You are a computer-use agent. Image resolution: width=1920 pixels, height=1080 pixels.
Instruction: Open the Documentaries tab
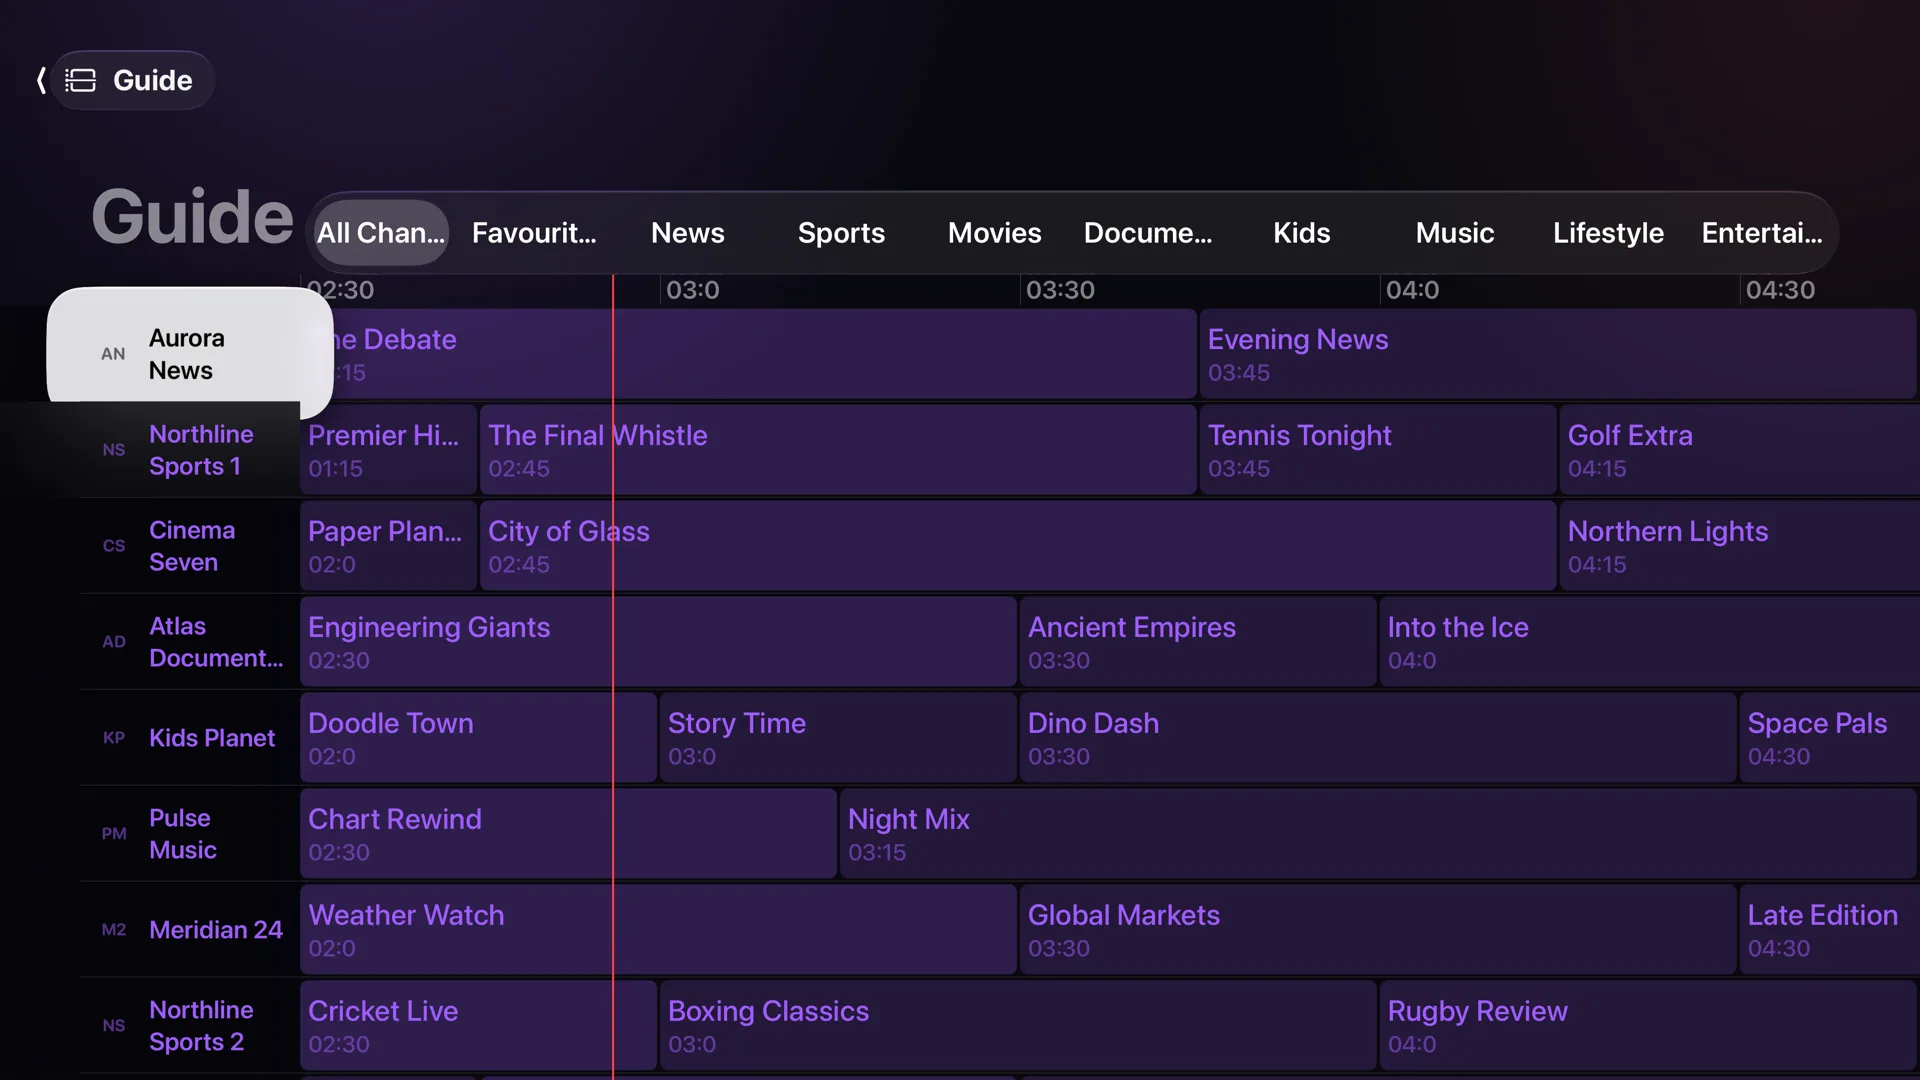(1148, 233)
